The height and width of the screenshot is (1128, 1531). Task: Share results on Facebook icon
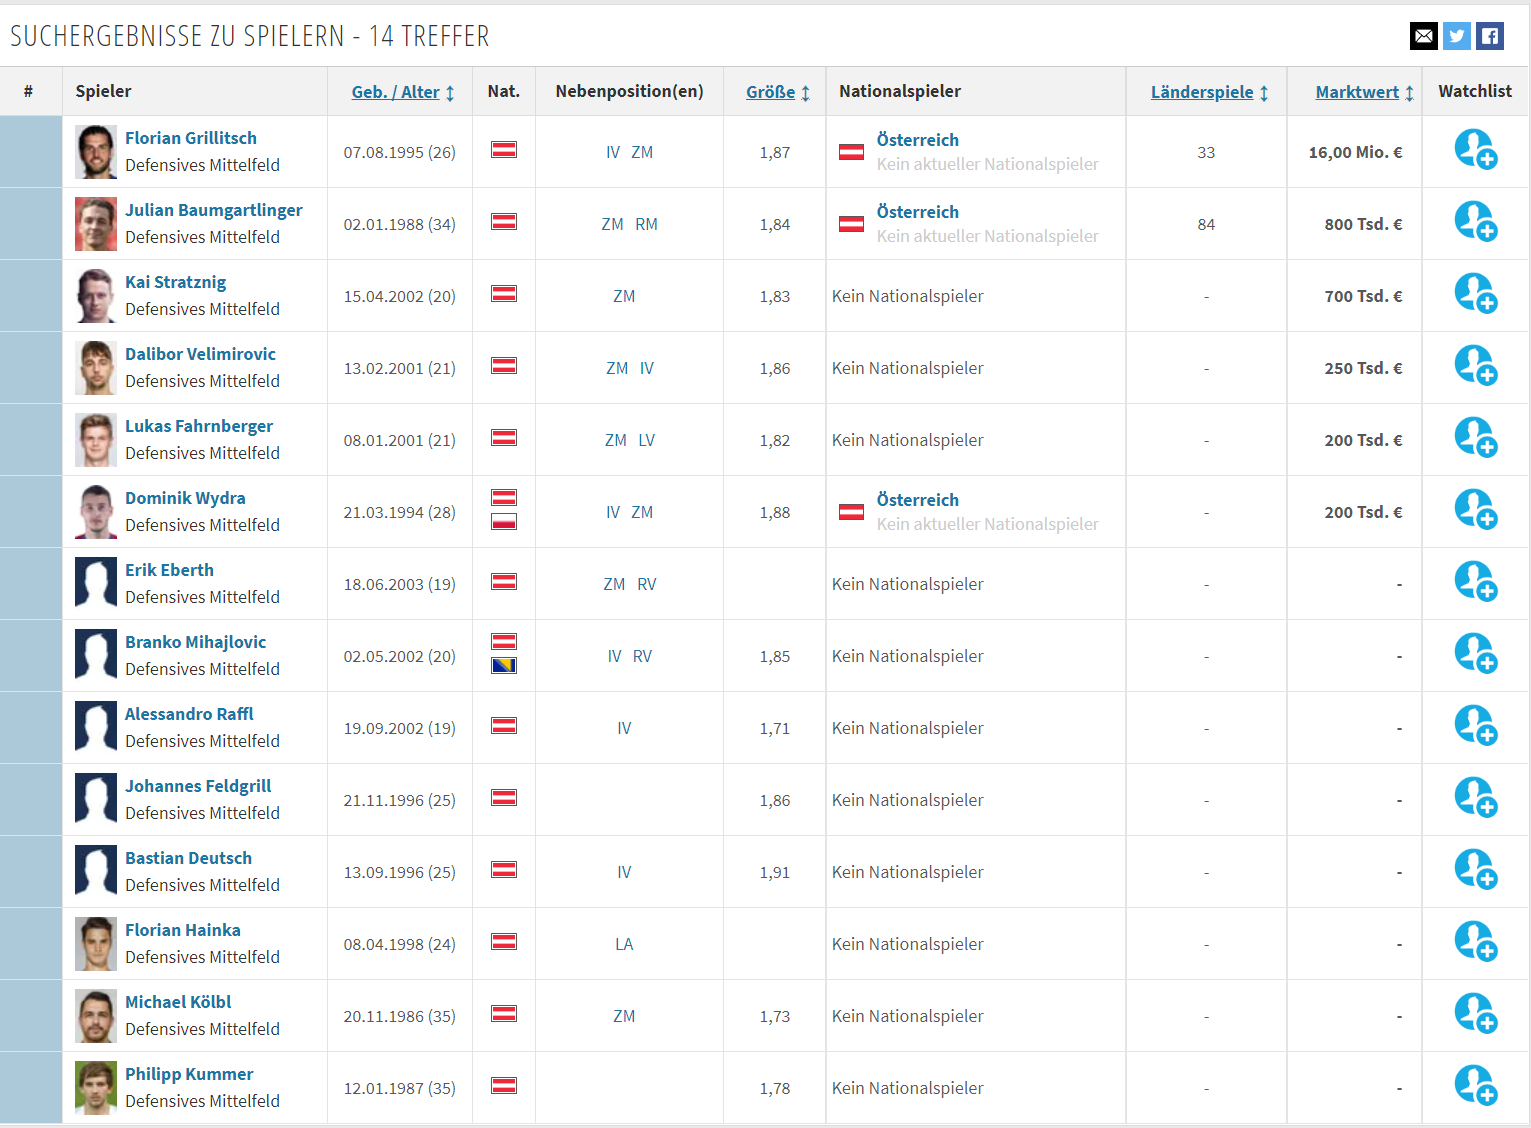[1490, 36]
